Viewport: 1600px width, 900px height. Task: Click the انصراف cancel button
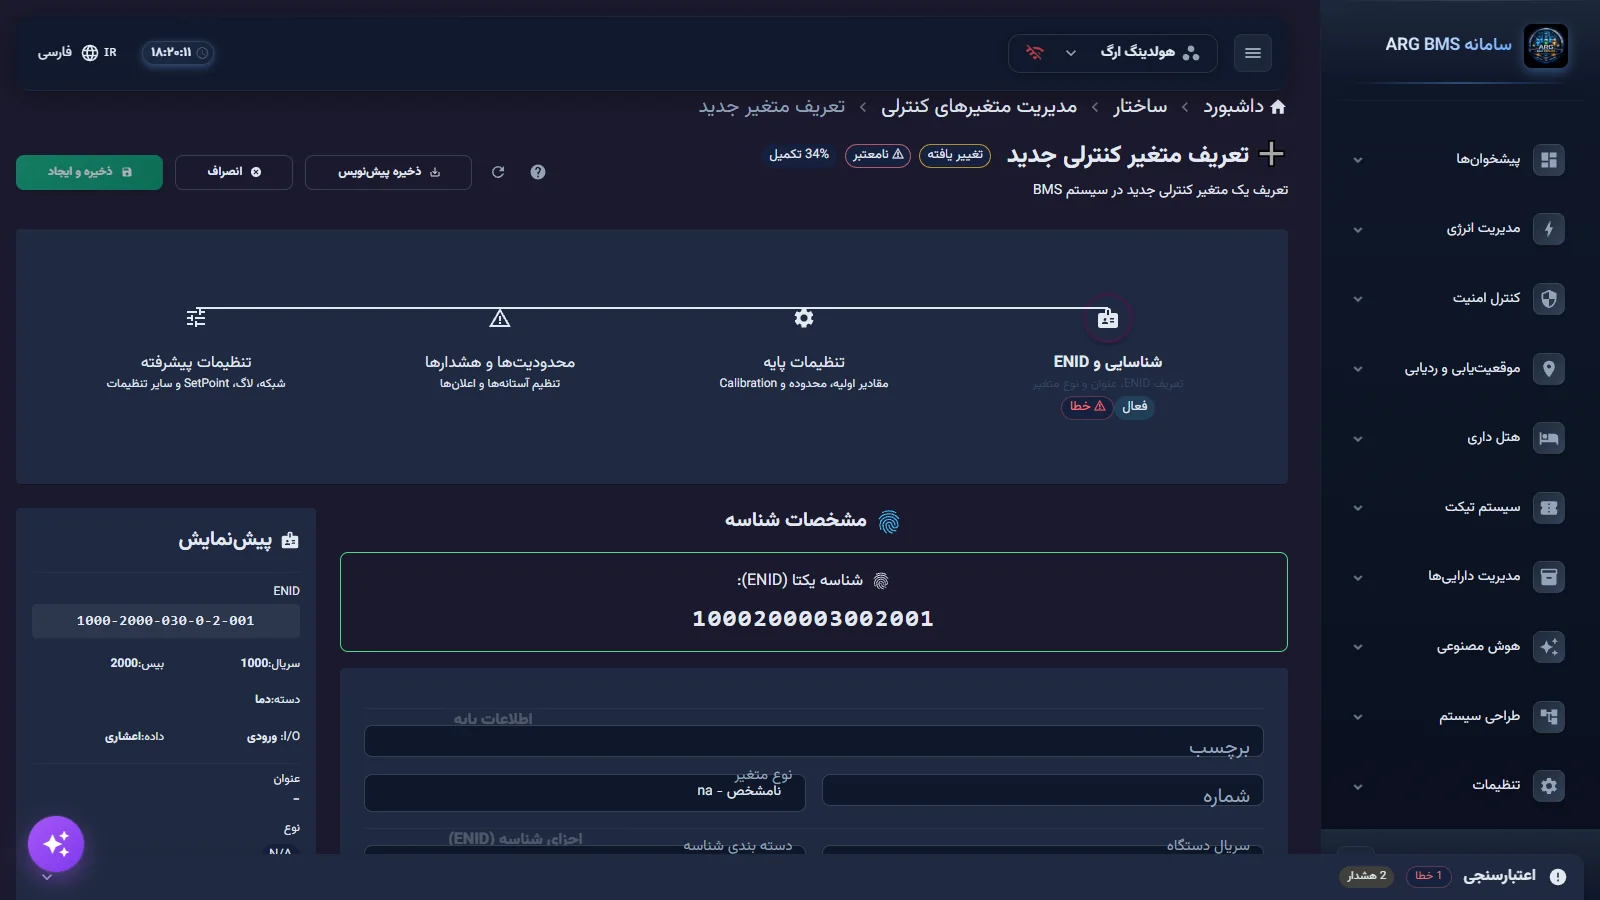tap(234, 172)
